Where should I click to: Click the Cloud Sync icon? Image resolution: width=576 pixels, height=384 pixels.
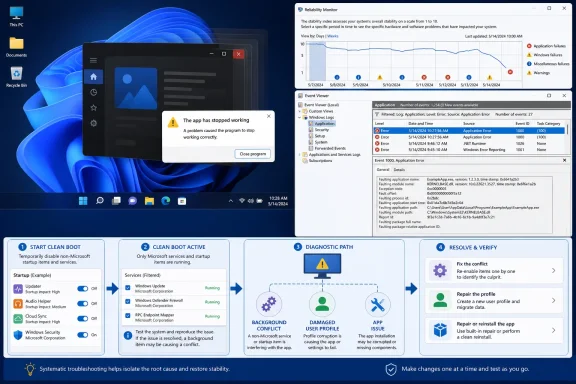[x=18, y=319]
